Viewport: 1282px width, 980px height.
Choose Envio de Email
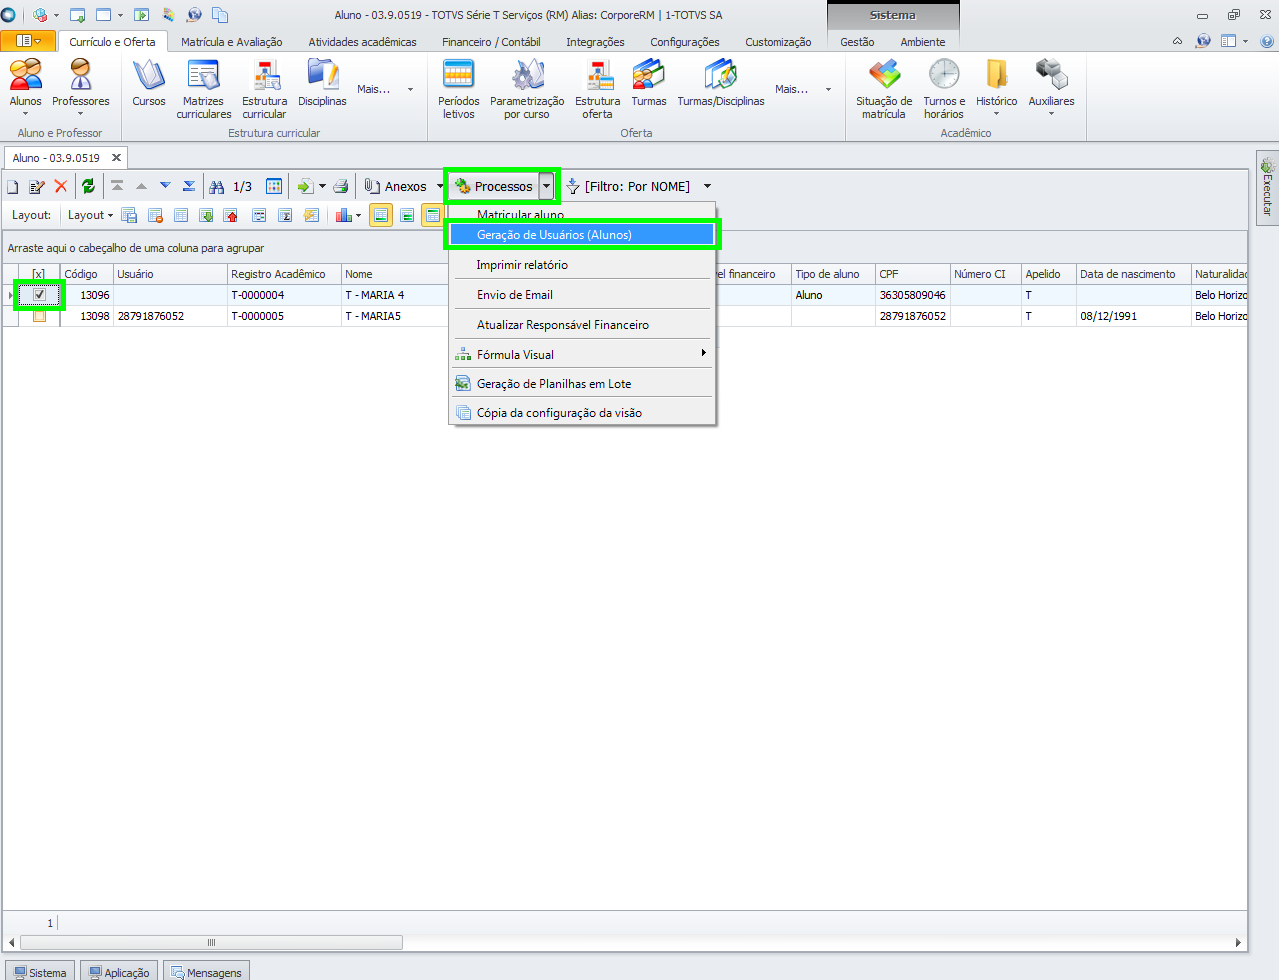[582, 295]
